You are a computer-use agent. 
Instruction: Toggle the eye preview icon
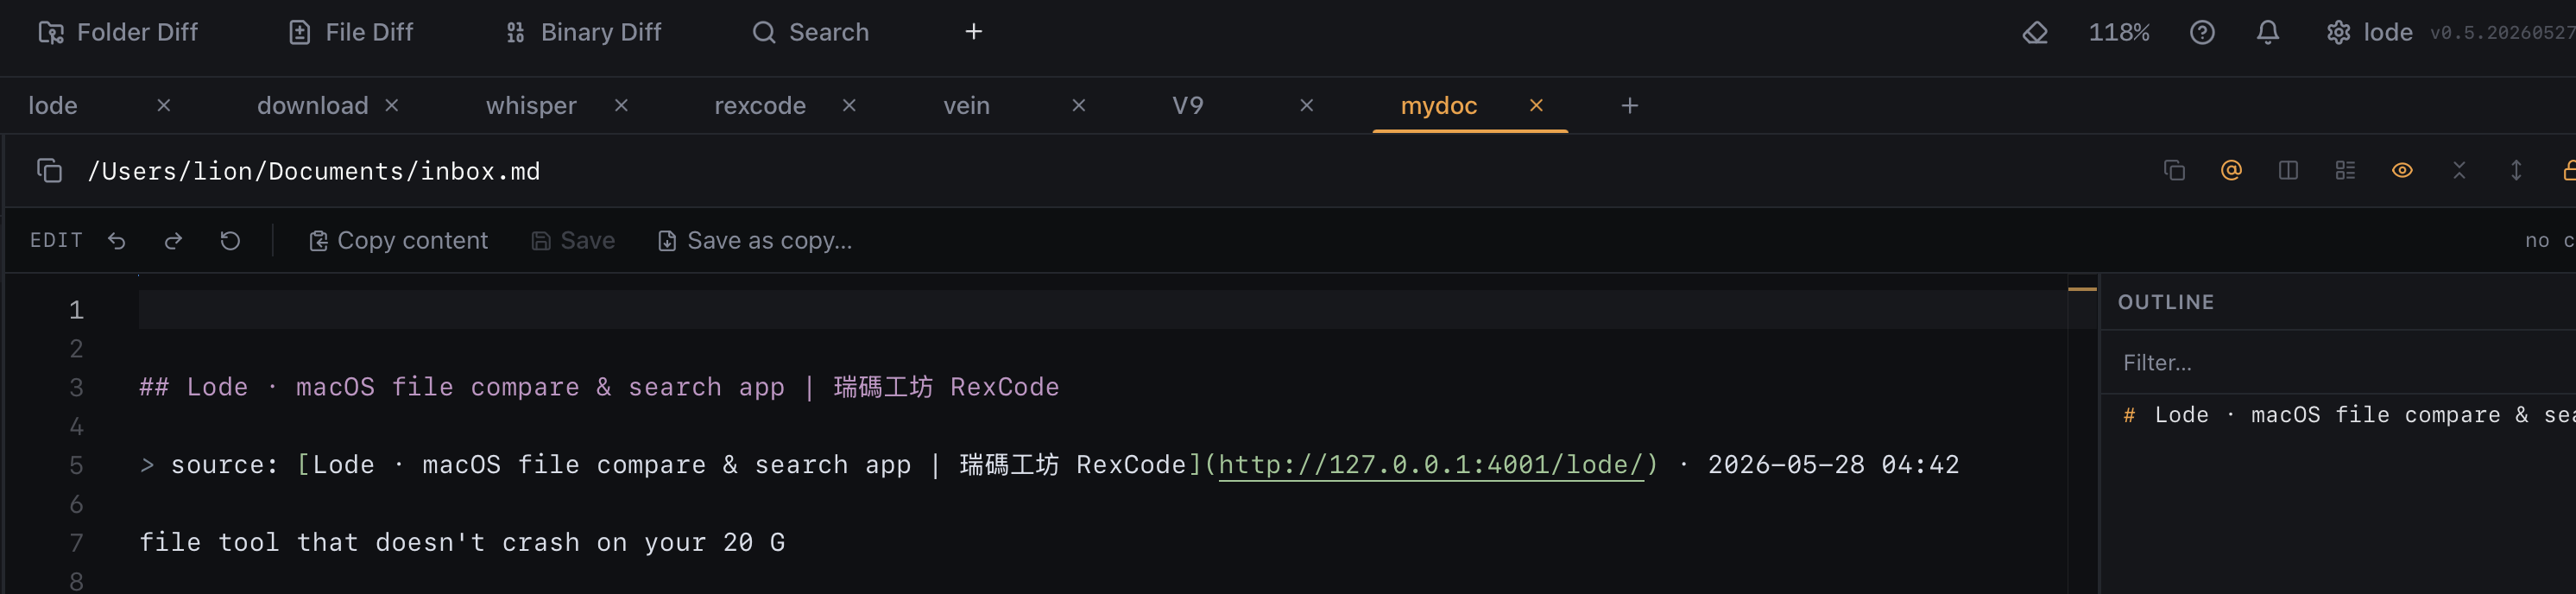(x=2402, y=171)
